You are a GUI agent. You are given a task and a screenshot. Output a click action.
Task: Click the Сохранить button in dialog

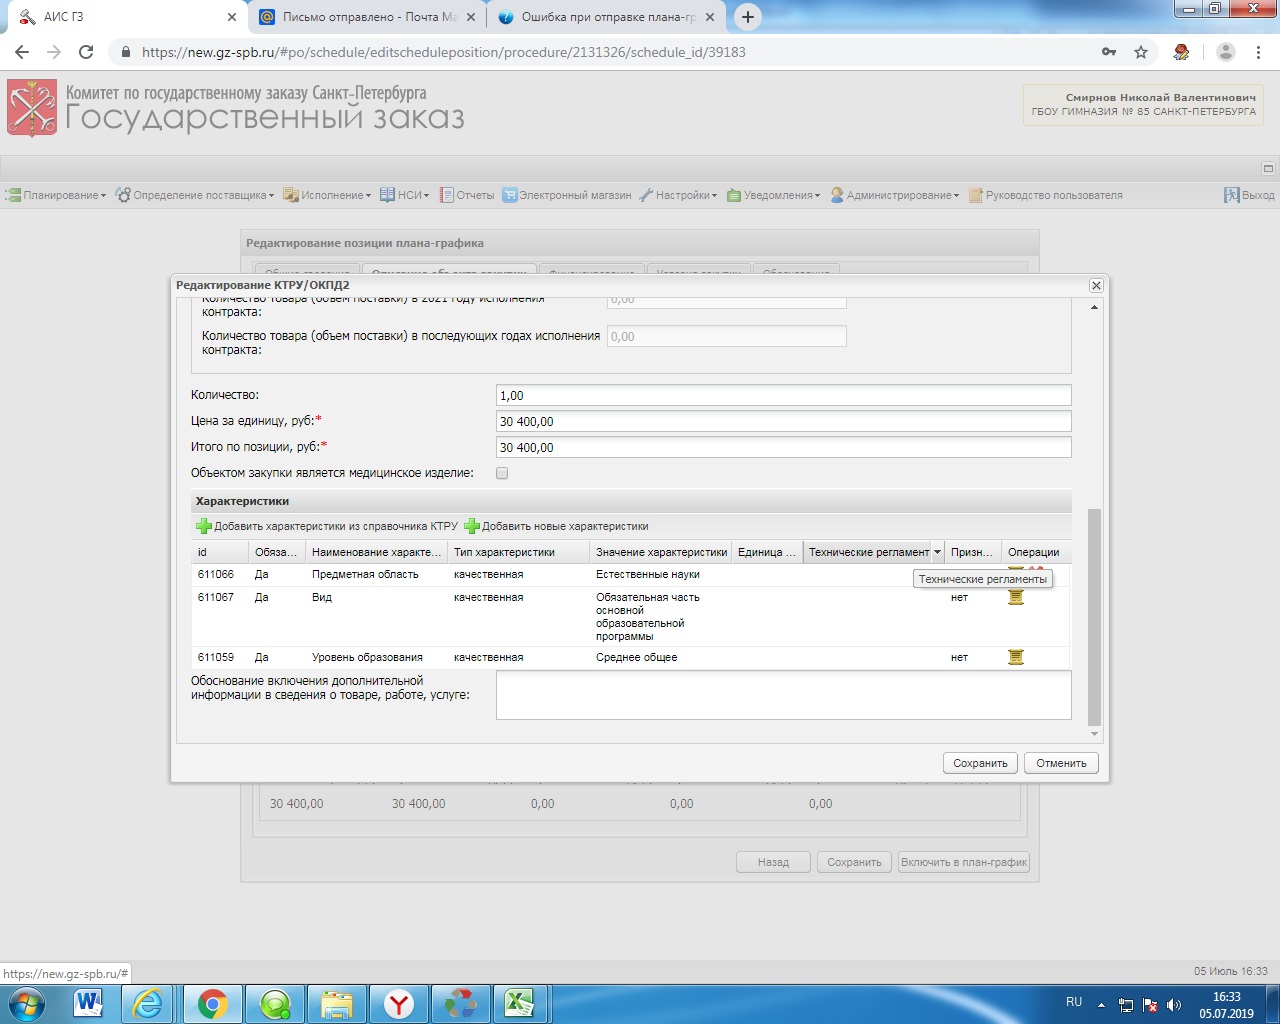click(x=980, y=764)
